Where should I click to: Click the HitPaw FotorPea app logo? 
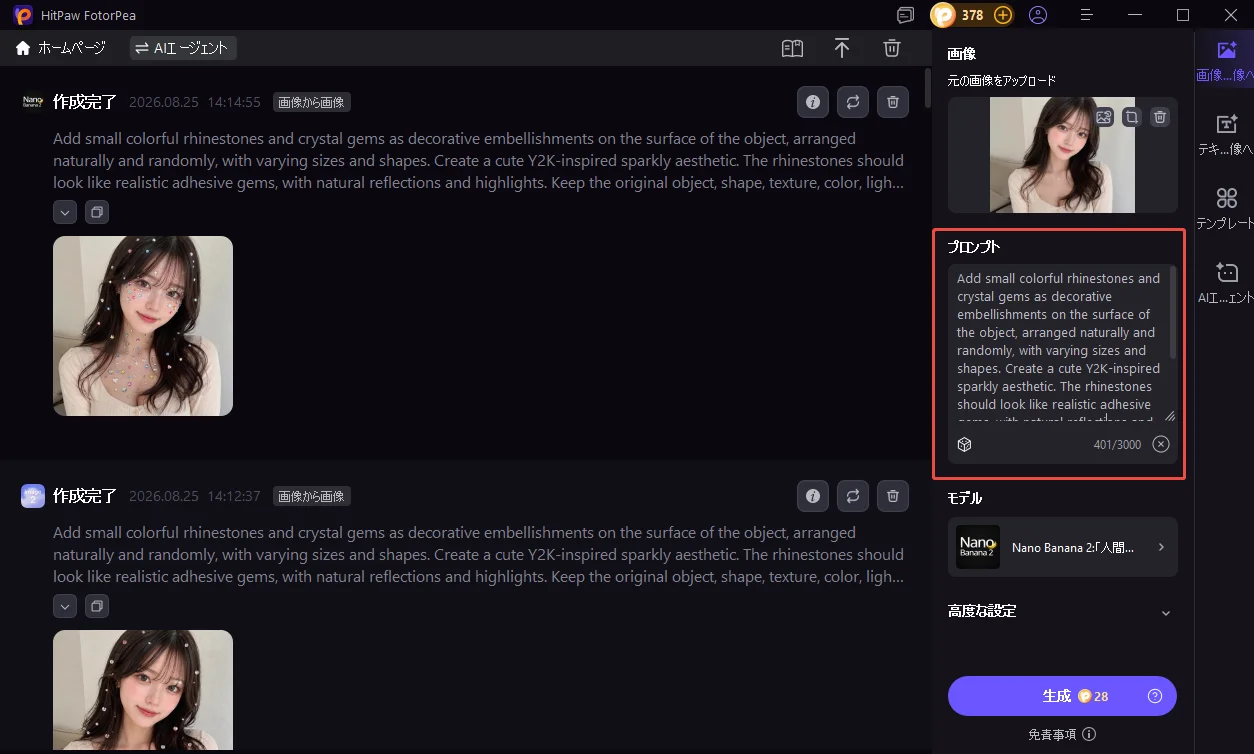[x=23, y=15]
